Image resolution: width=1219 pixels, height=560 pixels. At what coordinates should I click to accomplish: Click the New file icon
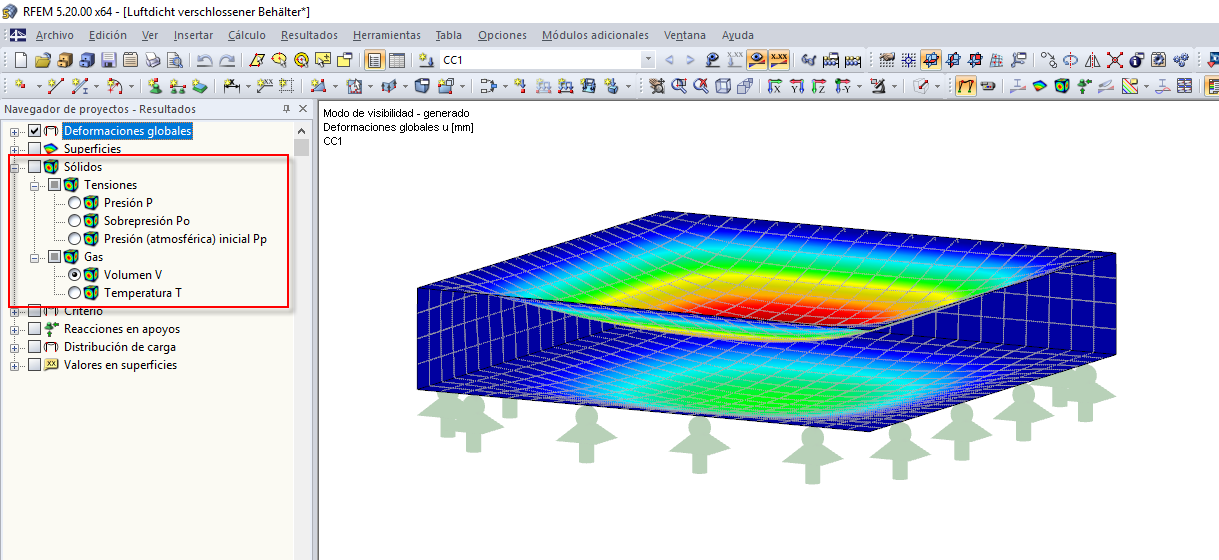[x=21, y=60]
